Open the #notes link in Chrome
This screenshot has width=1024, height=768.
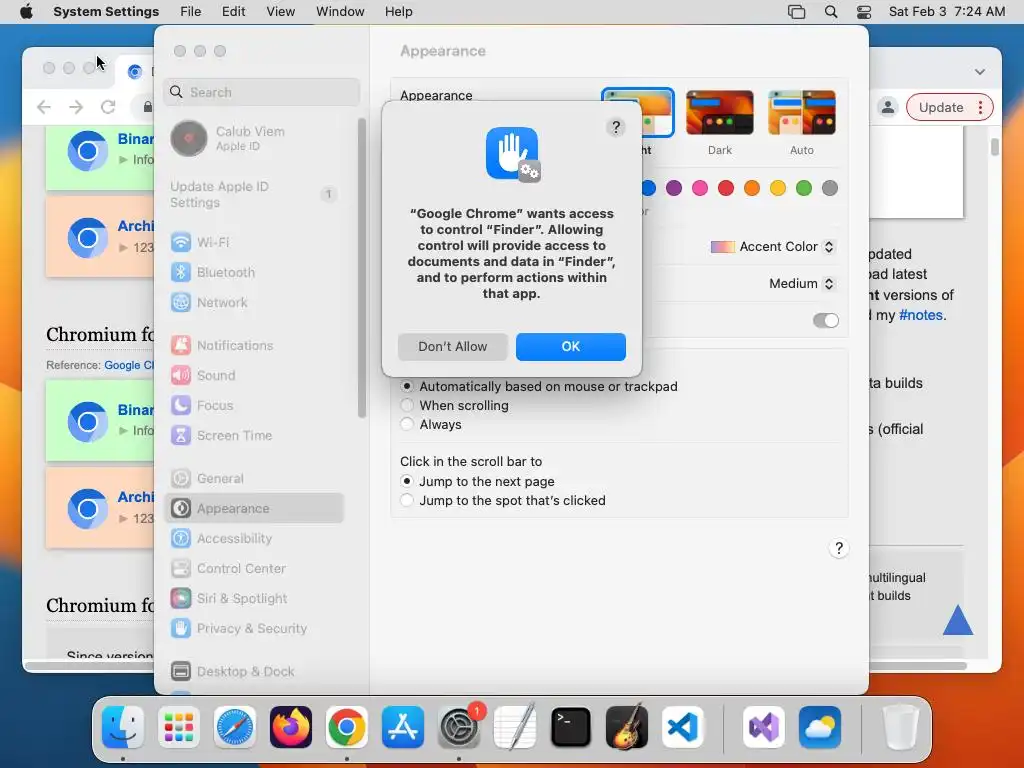point(921,315)
